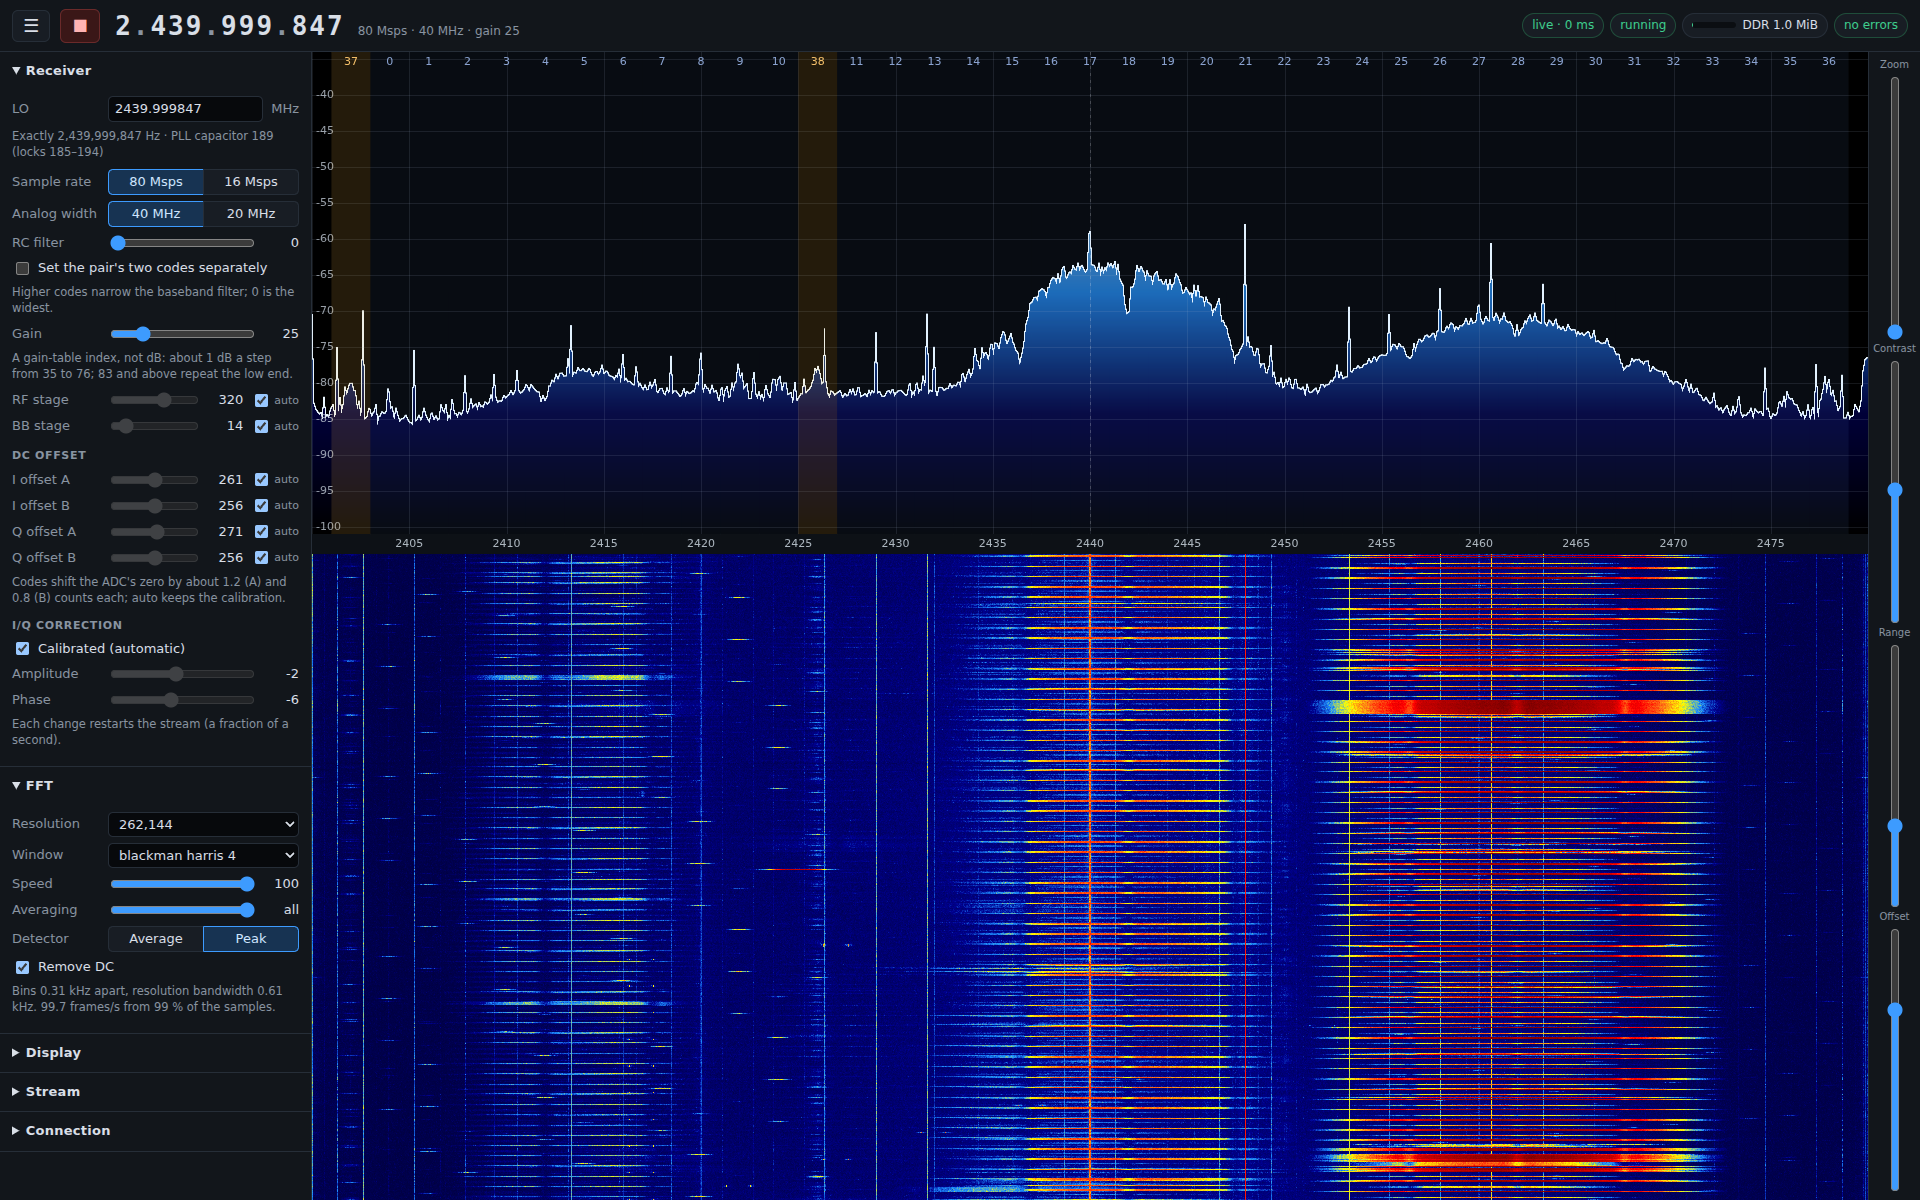Select 80 Msps sample rate
The width and height of the screenshot is (1920, 1200).
tap(156, 181)
